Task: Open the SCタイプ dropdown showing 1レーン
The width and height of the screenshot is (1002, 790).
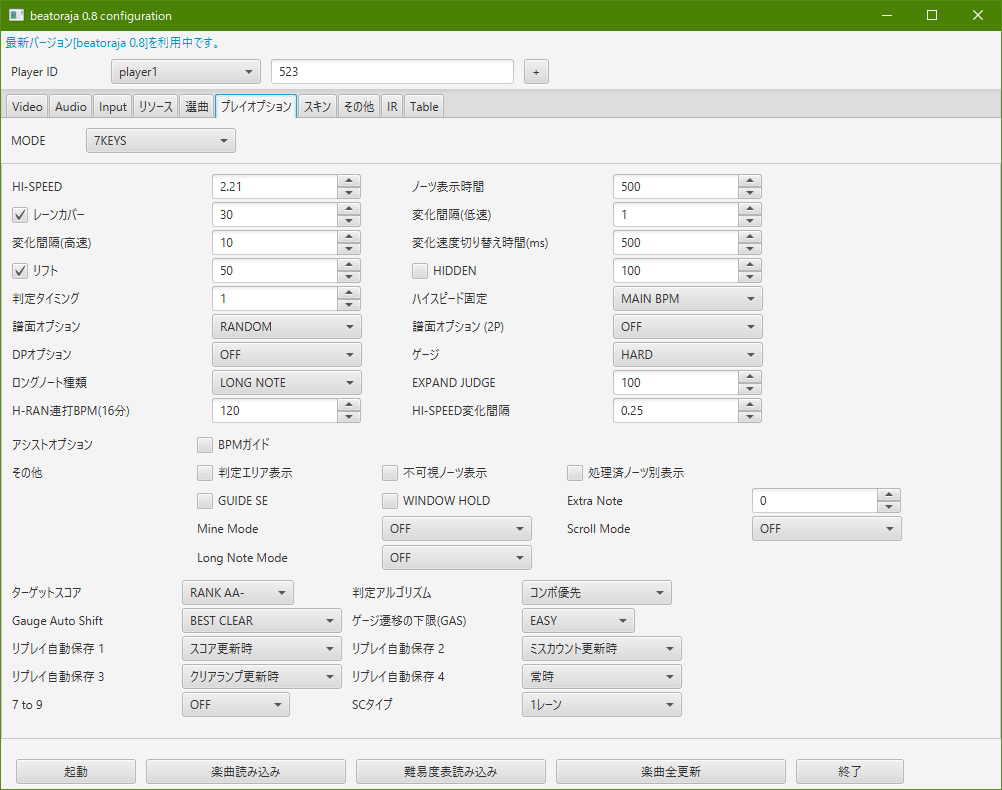Action: pyautogui.click(x=602, y=704)
